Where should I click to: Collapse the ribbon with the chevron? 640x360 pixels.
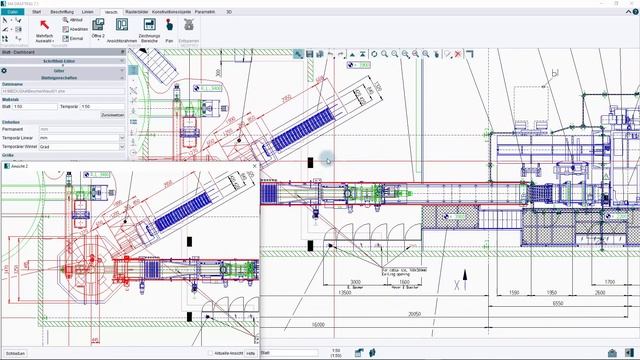point(628,12)
